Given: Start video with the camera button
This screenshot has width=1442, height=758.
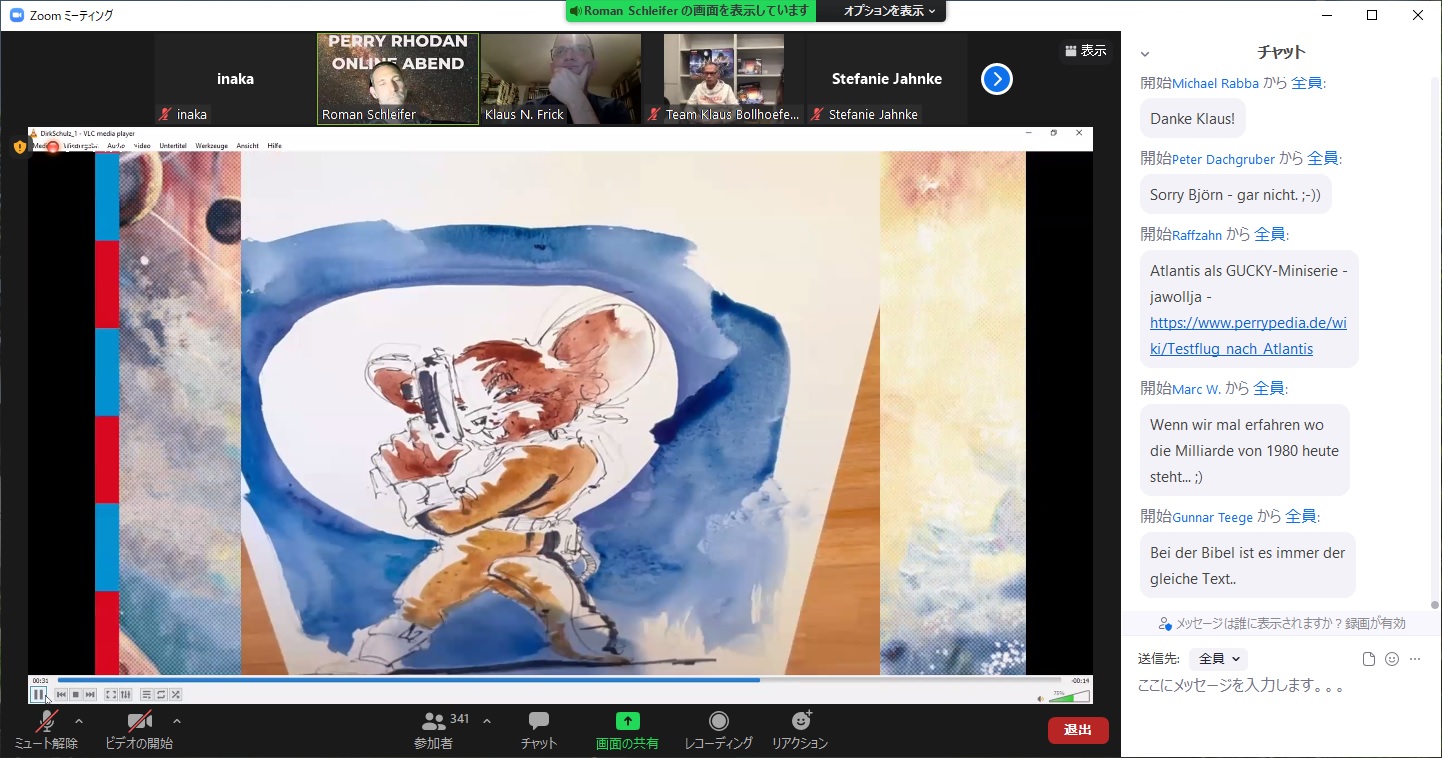Looking at the screenshot, I should pyautogui.click(x=139, y=723).
